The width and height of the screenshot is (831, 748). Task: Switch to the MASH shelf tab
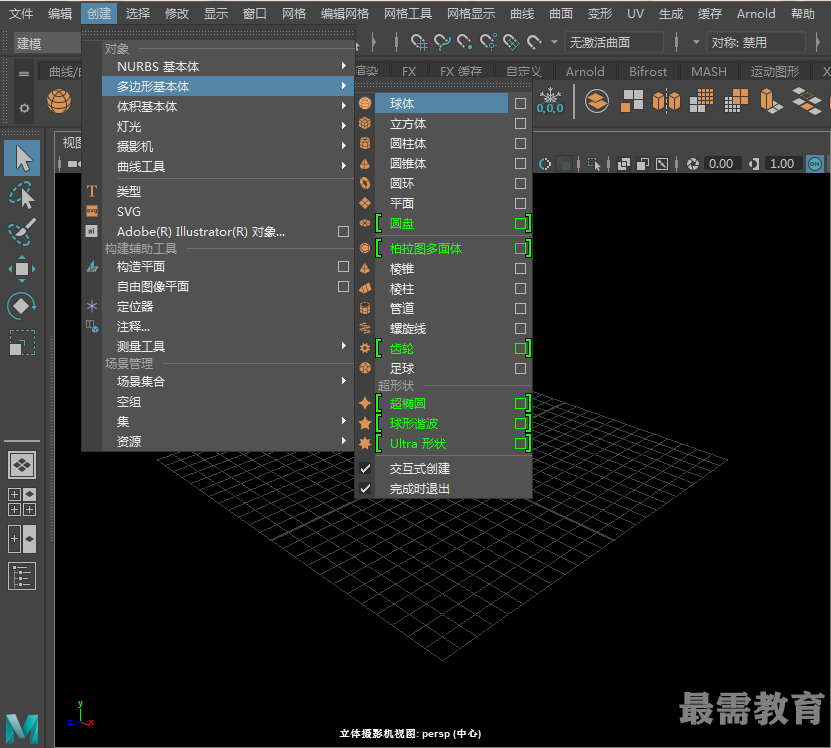click(x=709, y=71)
